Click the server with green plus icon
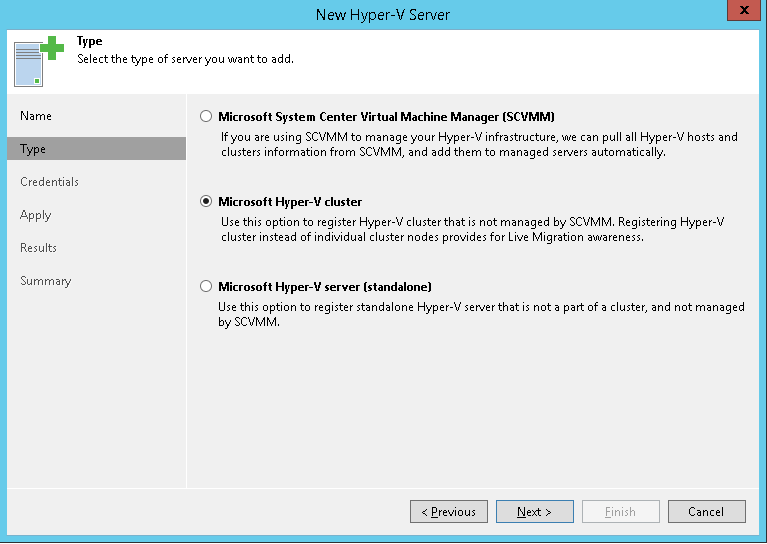The image size is (767, 544). point(39,61)
